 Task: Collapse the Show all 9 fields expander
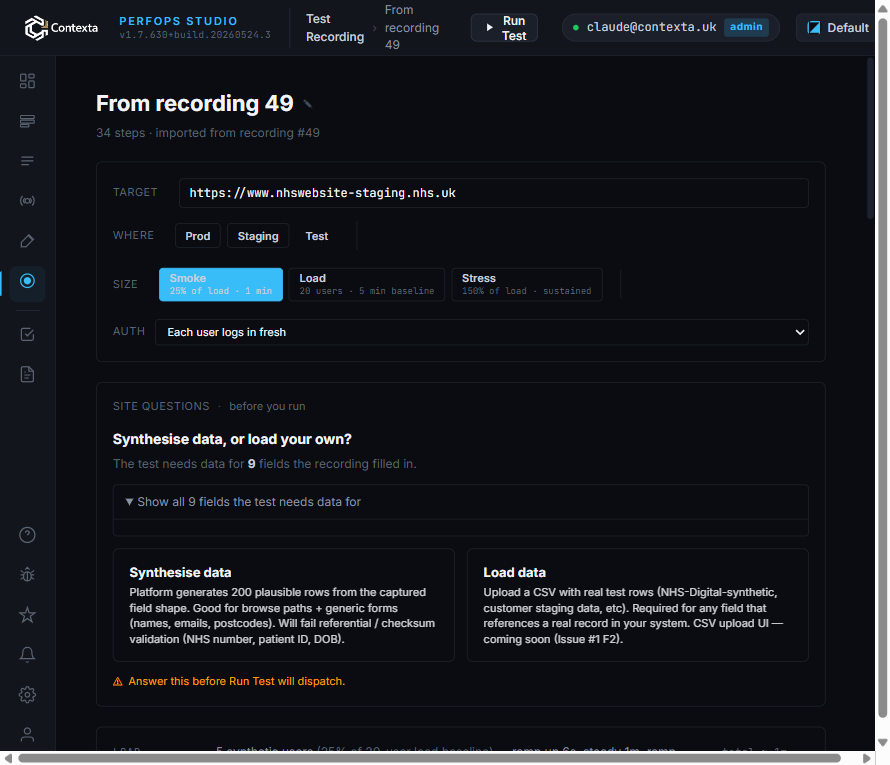[460, 502]
